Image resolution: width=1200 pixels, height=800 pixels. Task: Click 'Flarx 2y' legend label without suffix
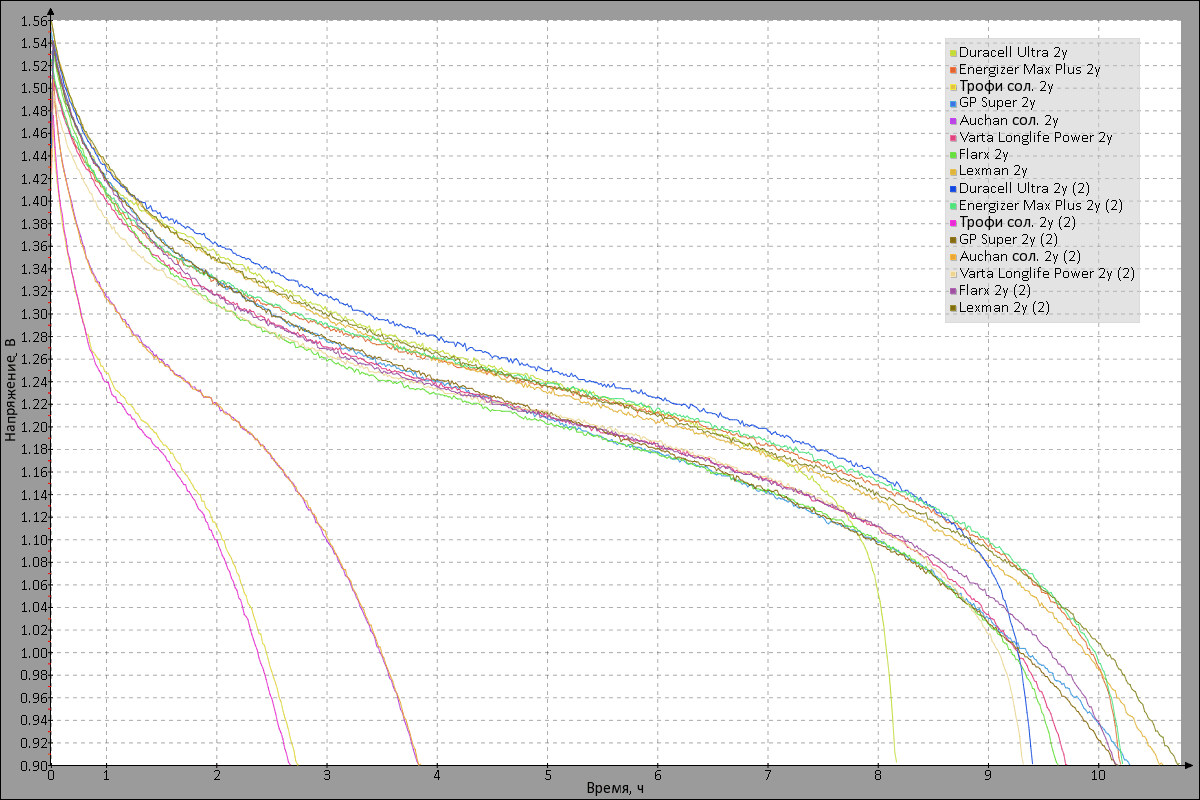pyautogui.click(x=984, y=154)
